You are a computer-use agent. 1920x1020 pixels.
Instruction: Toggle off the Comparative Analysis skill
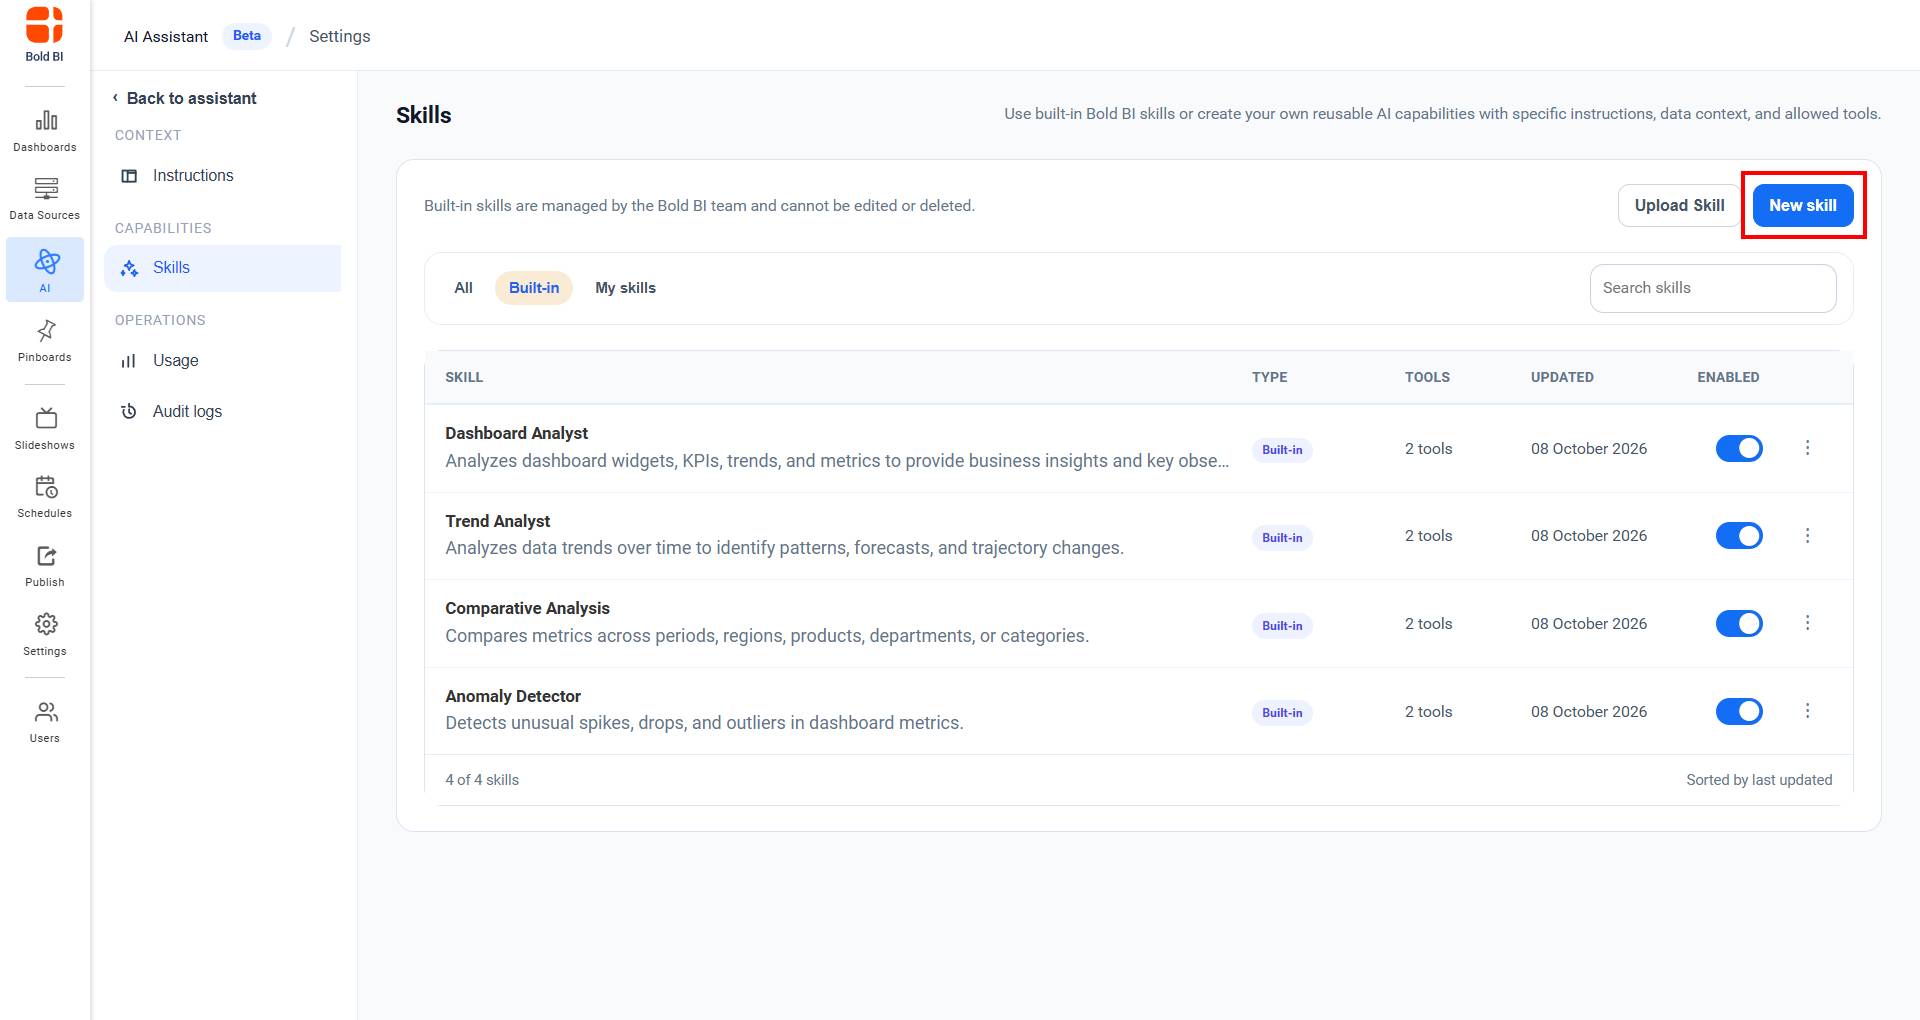click(1739, 624)
